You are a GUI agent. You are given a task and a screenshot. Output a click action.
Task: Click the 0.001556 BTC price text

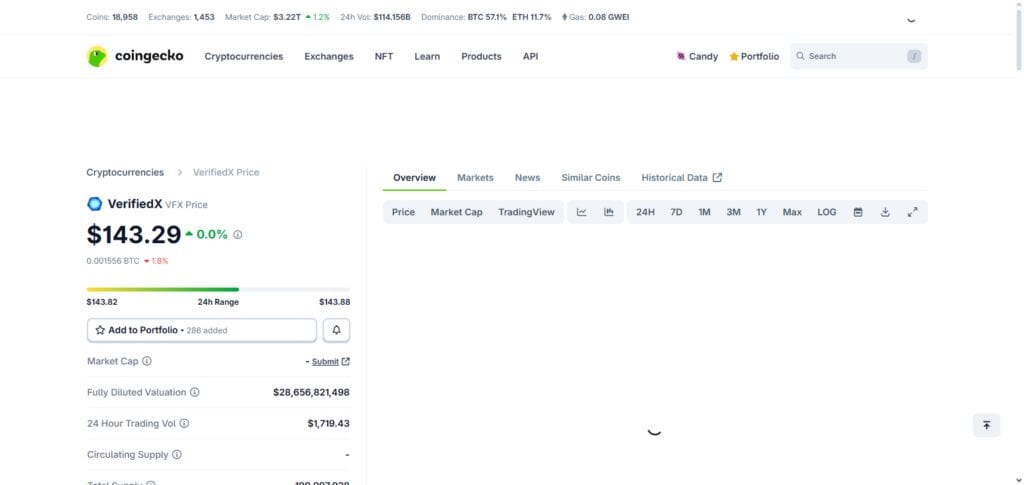click(x=113, y=261)
